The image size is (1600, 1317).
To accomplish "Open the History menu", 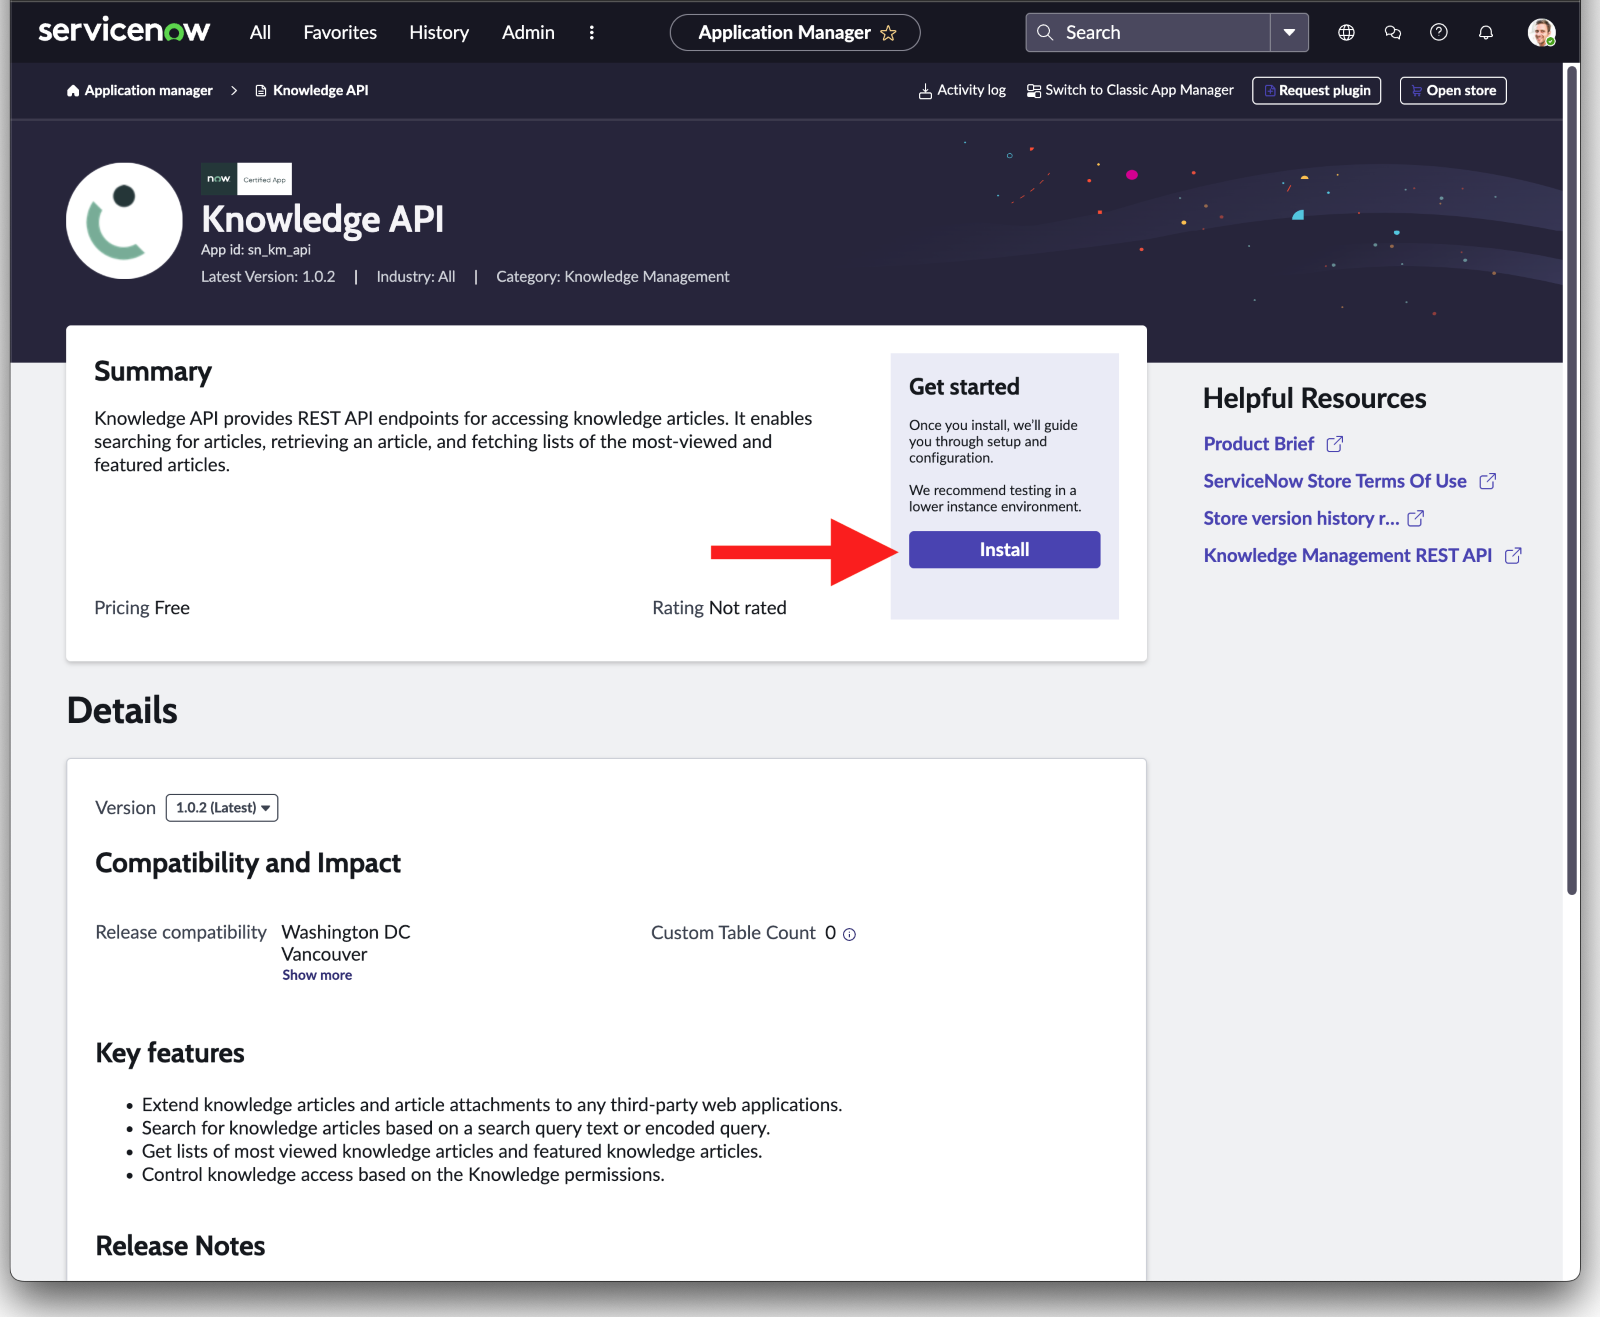I will (439, 32).
